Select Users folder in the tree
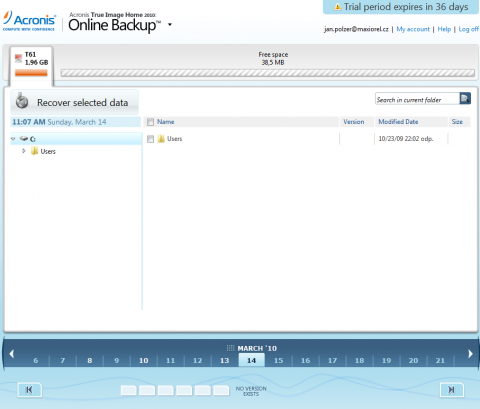The width and height of the screenshot is (480, 409). (48, 151)
